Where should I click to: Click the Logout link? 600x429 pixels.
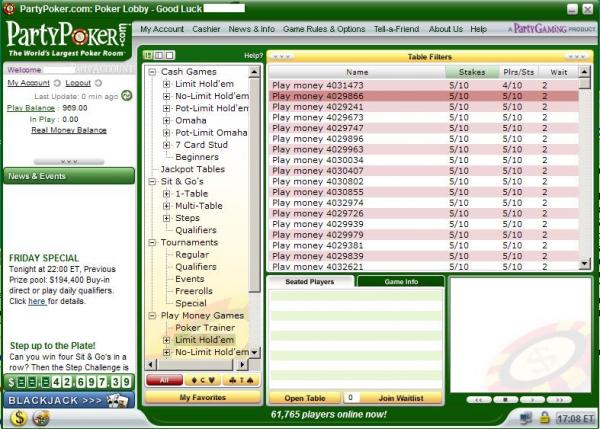[78, 83]
